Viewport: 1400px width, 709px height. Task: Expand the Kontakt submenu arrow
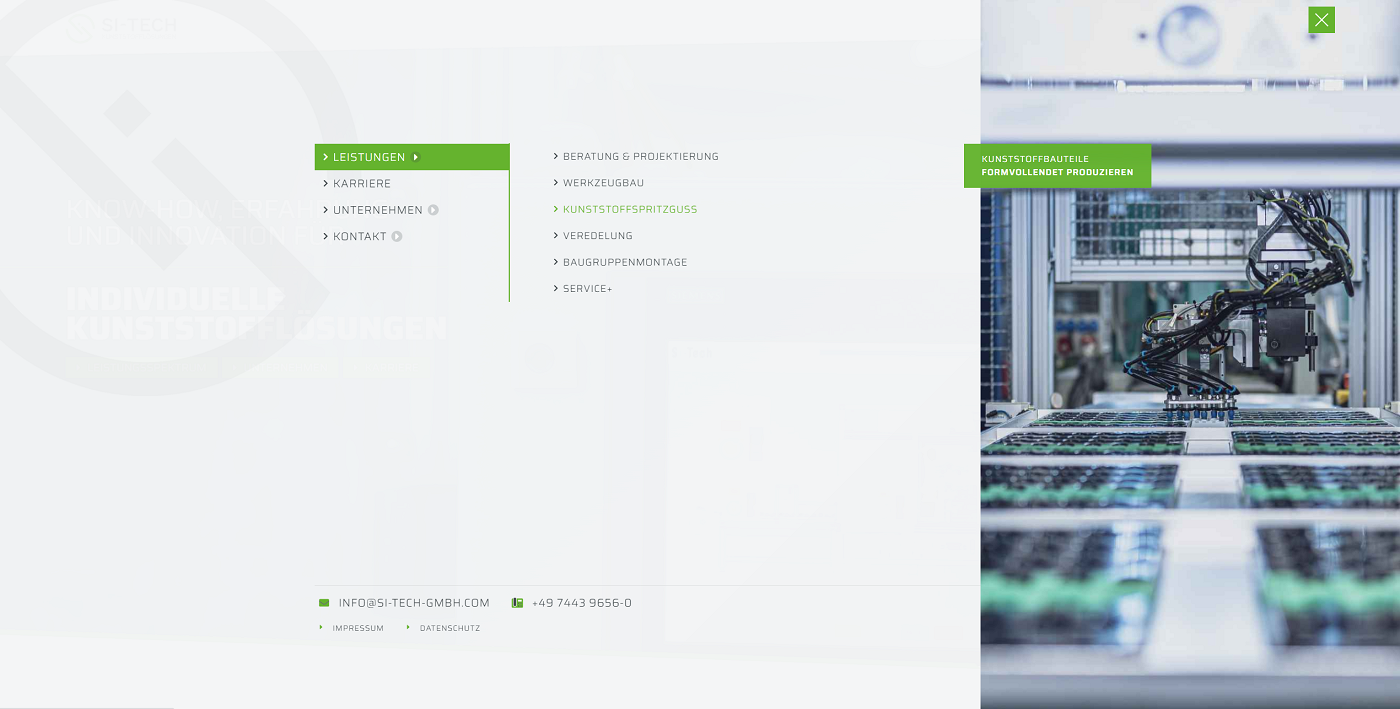(397, 237)
